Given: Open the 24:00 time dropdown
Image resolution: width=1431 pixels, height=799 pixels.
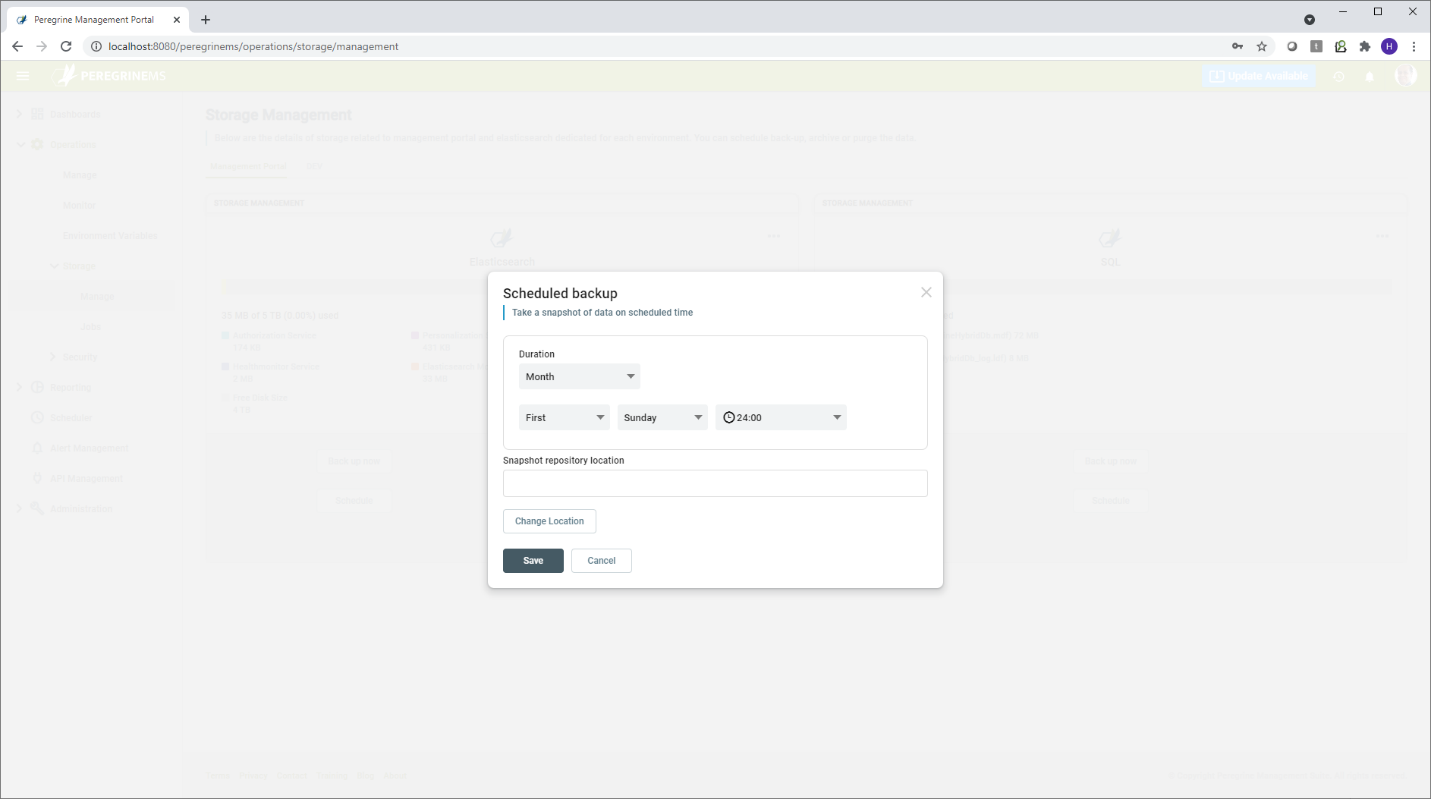Looking at the screenshot, I should point(781,418).
